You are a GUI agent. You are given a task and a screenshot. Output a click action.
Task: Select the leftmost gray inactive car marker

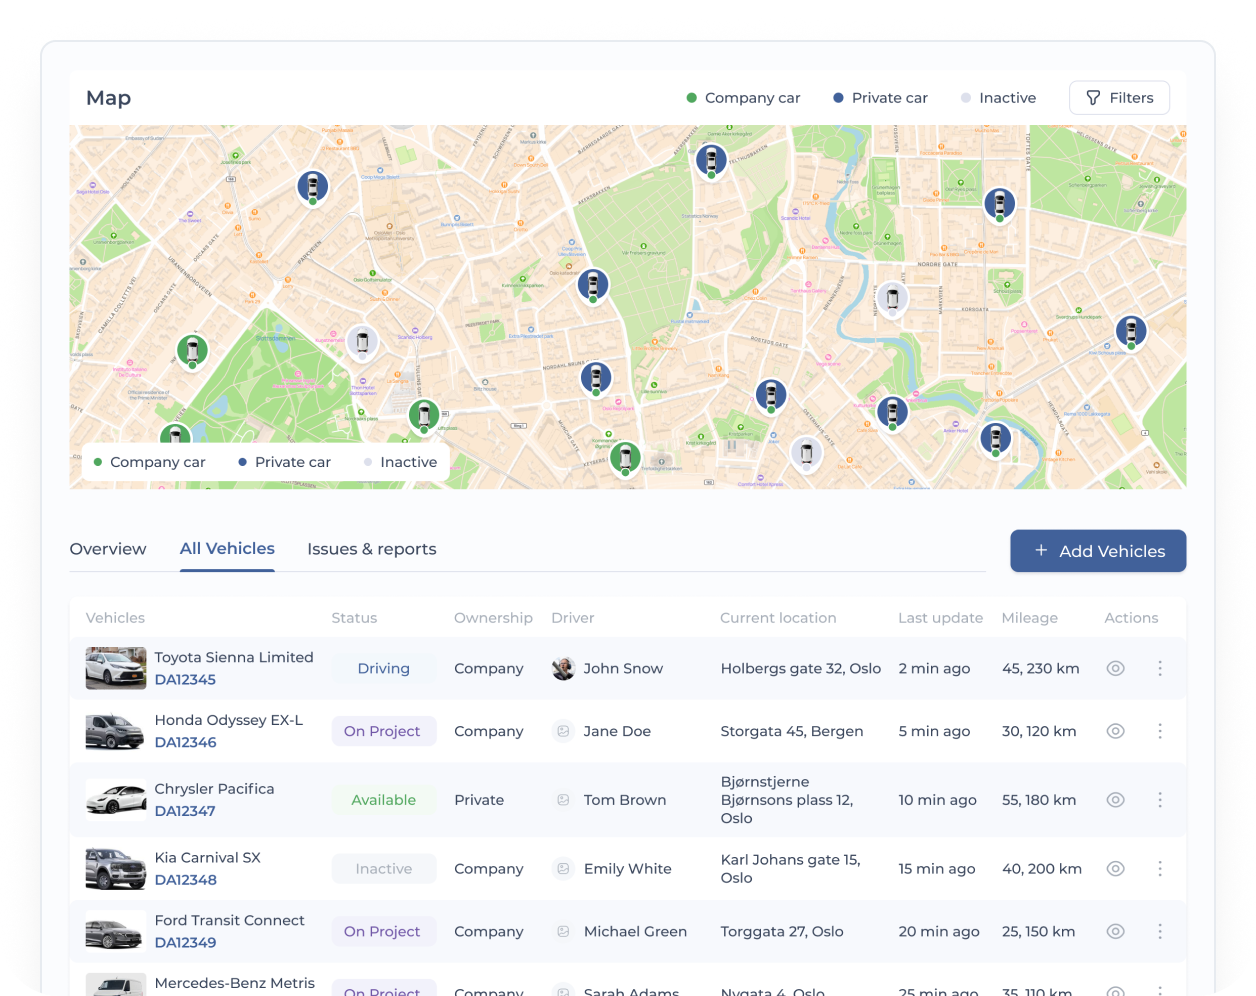coord(362,342)
